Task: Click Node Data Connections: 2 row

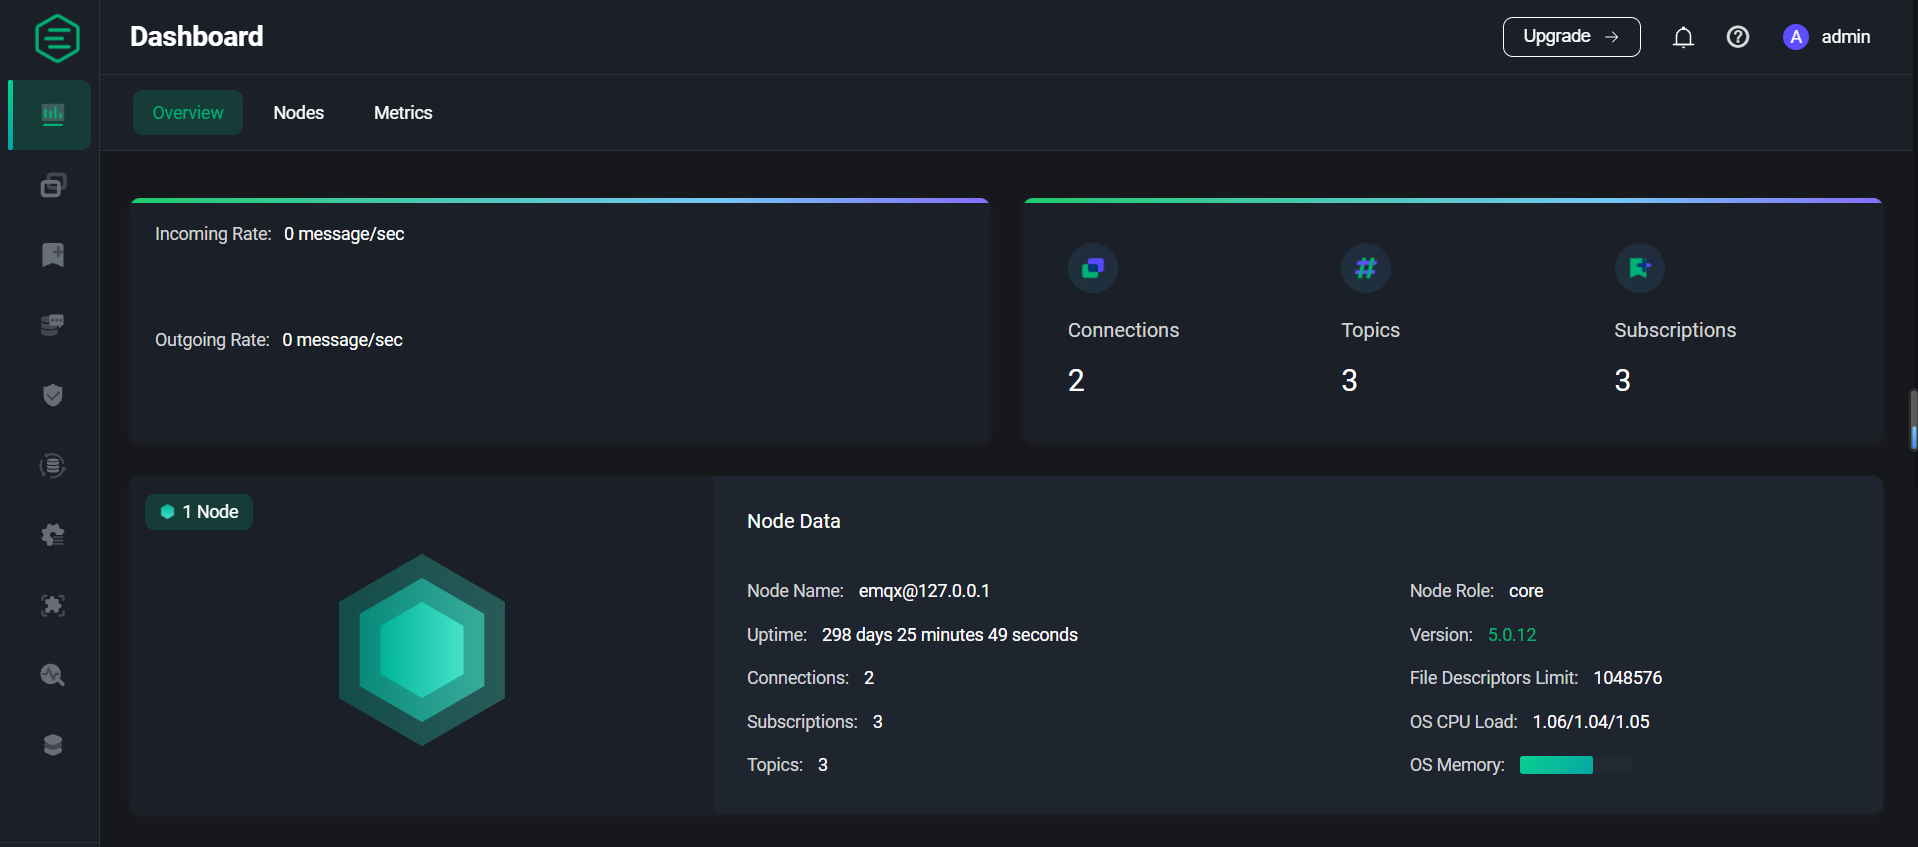Action: pos(810,678)
